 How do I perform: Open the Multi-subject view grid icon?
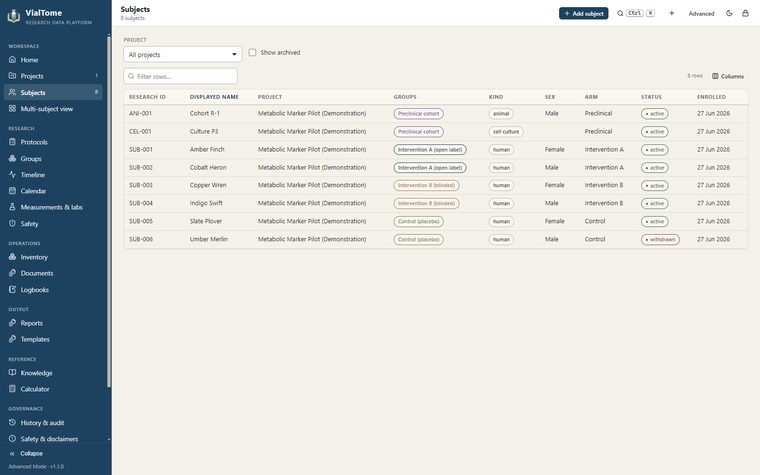coord(13,109)
